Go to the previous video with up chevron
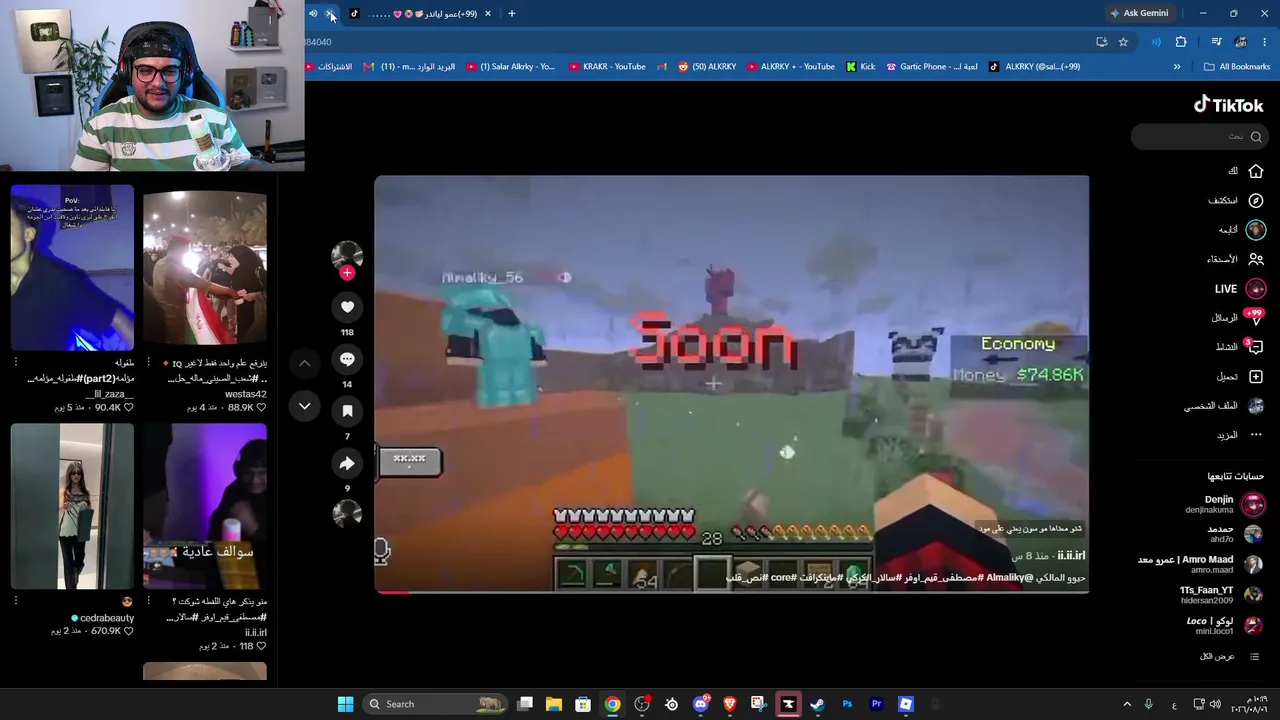Viewport: 1280px width, 720px height. click(304, 363)
